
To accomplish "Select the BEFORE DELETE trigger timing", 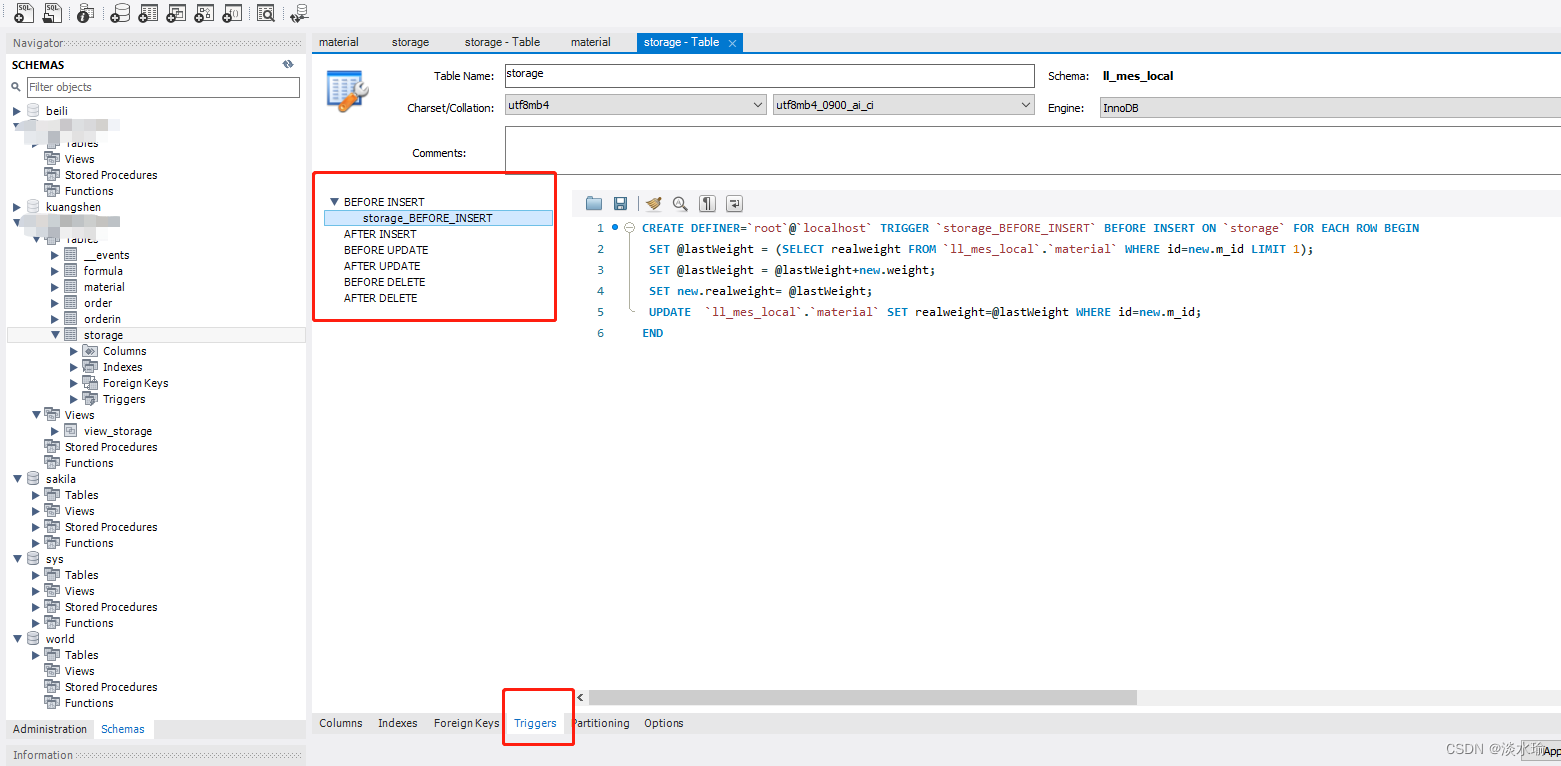I will pos(385,282).
